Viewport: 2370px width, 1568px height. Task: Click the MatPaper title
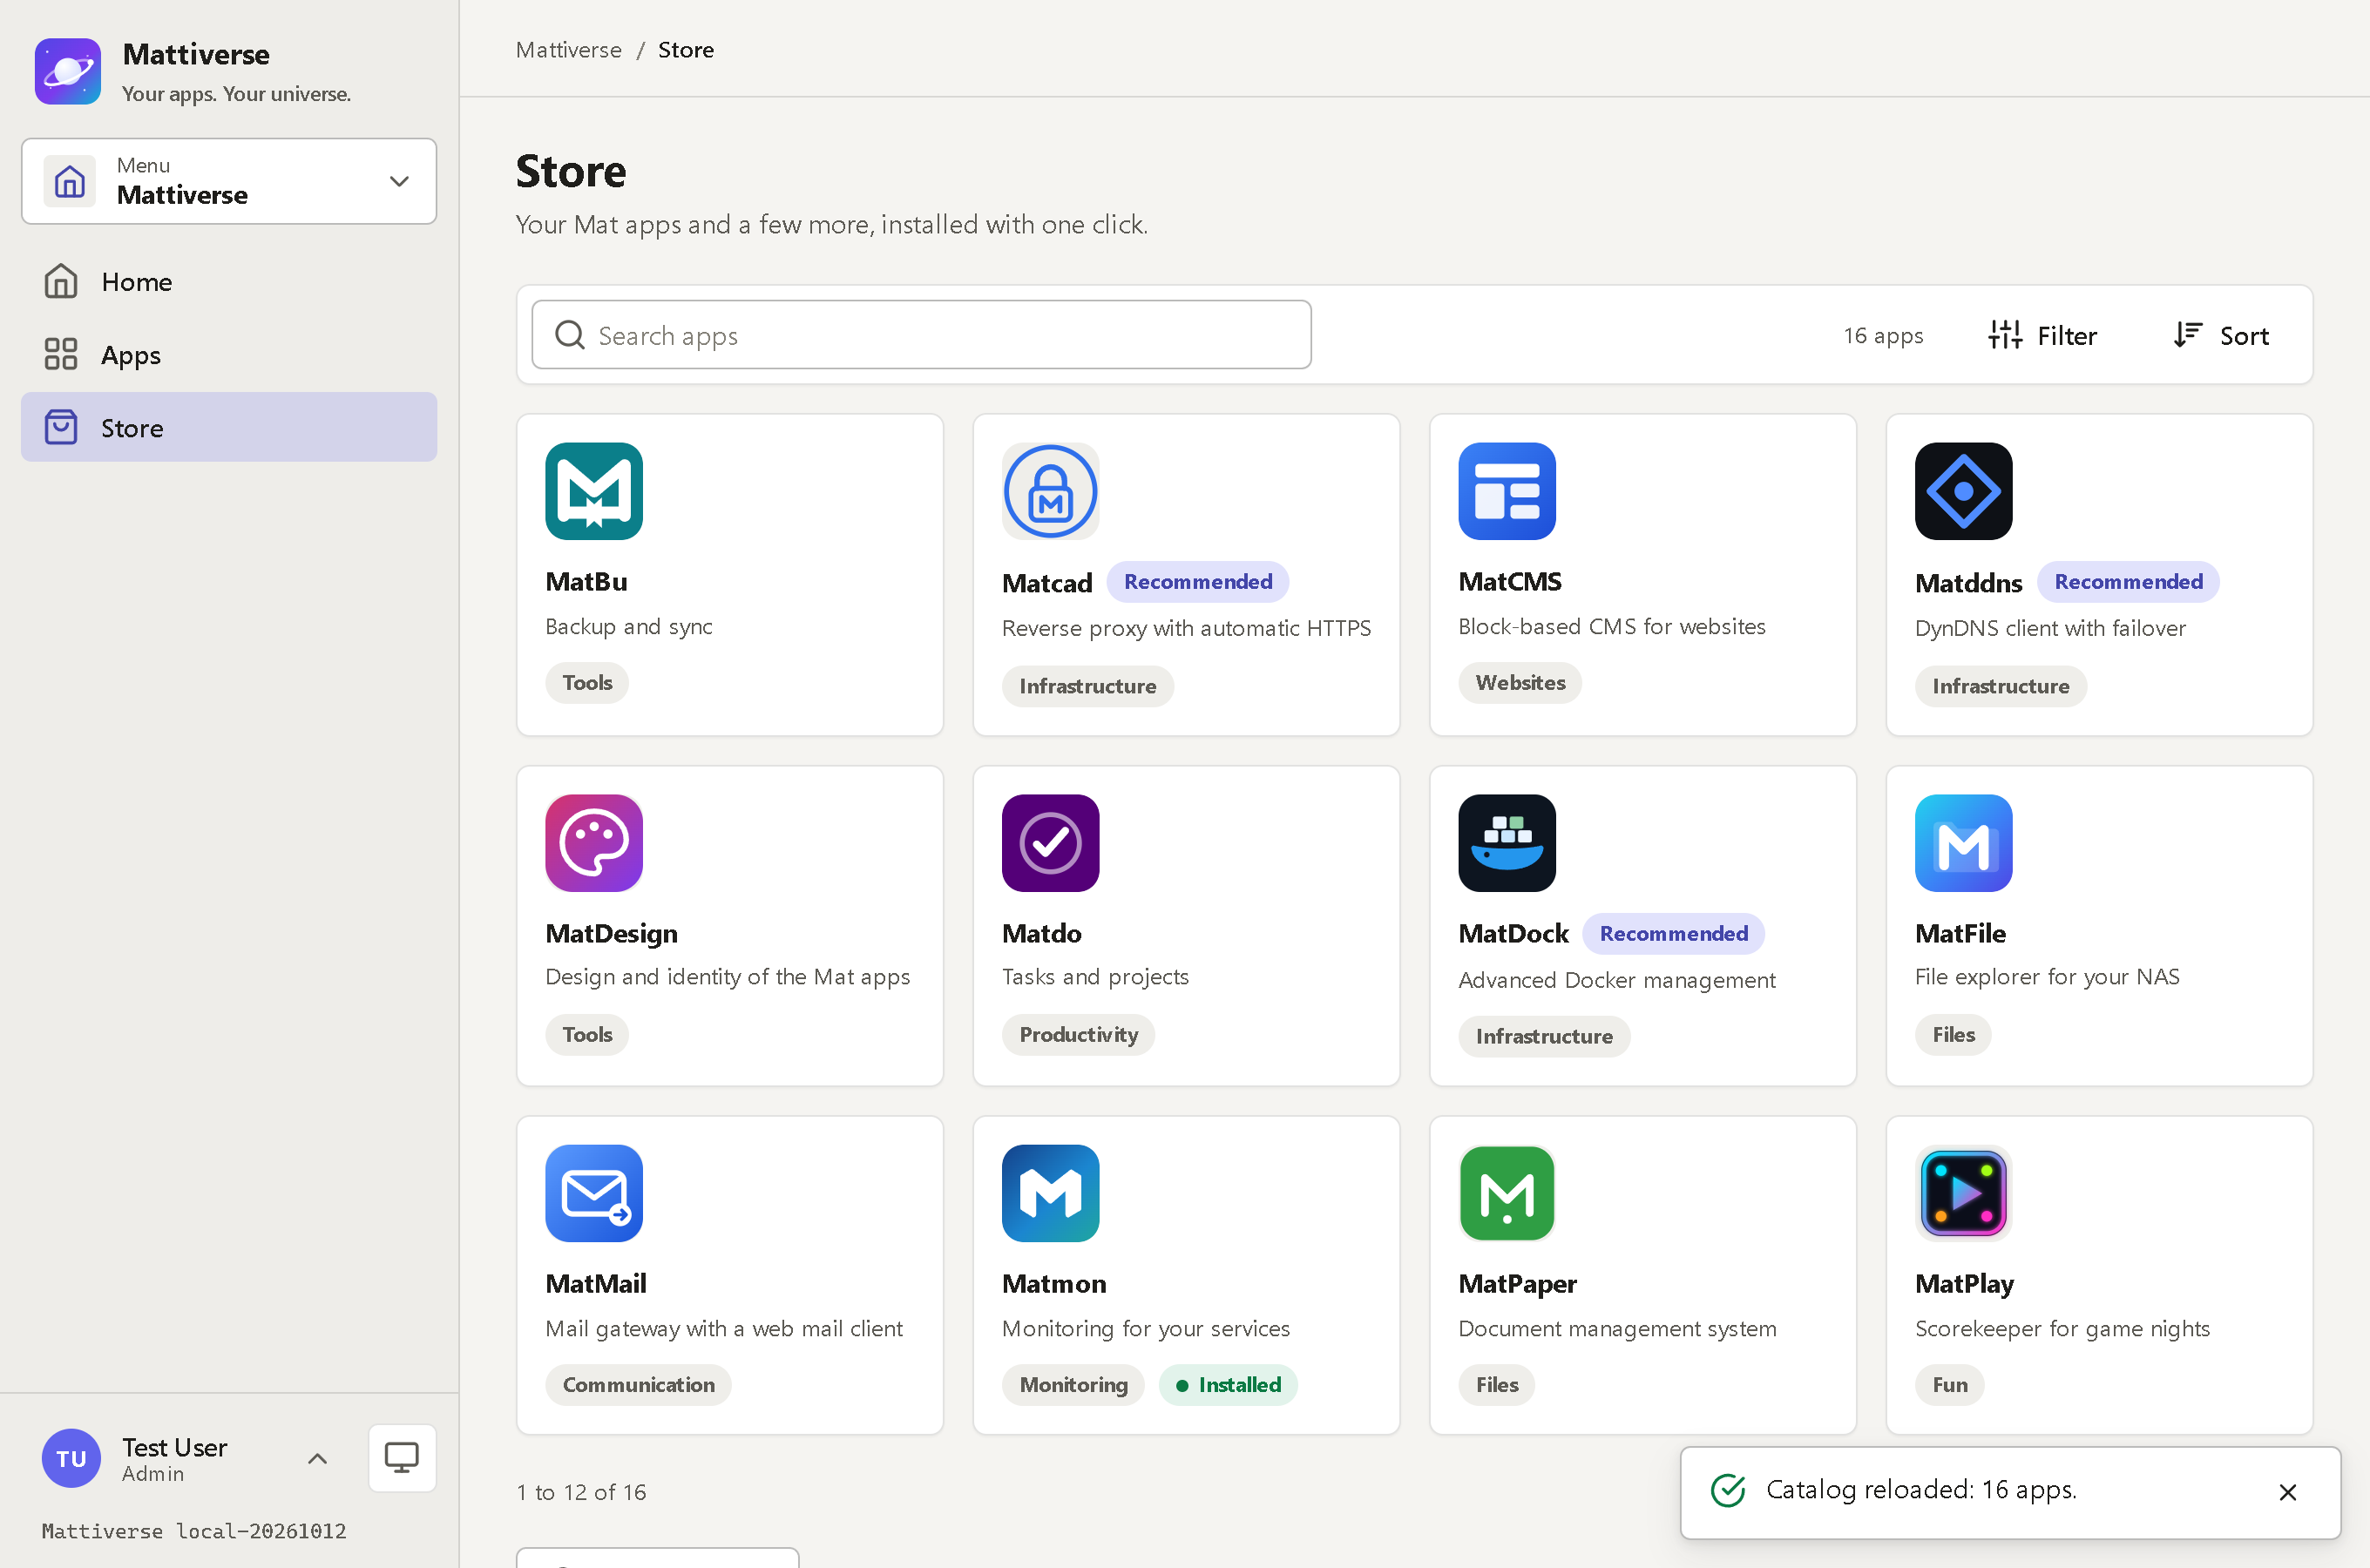1517,1284
